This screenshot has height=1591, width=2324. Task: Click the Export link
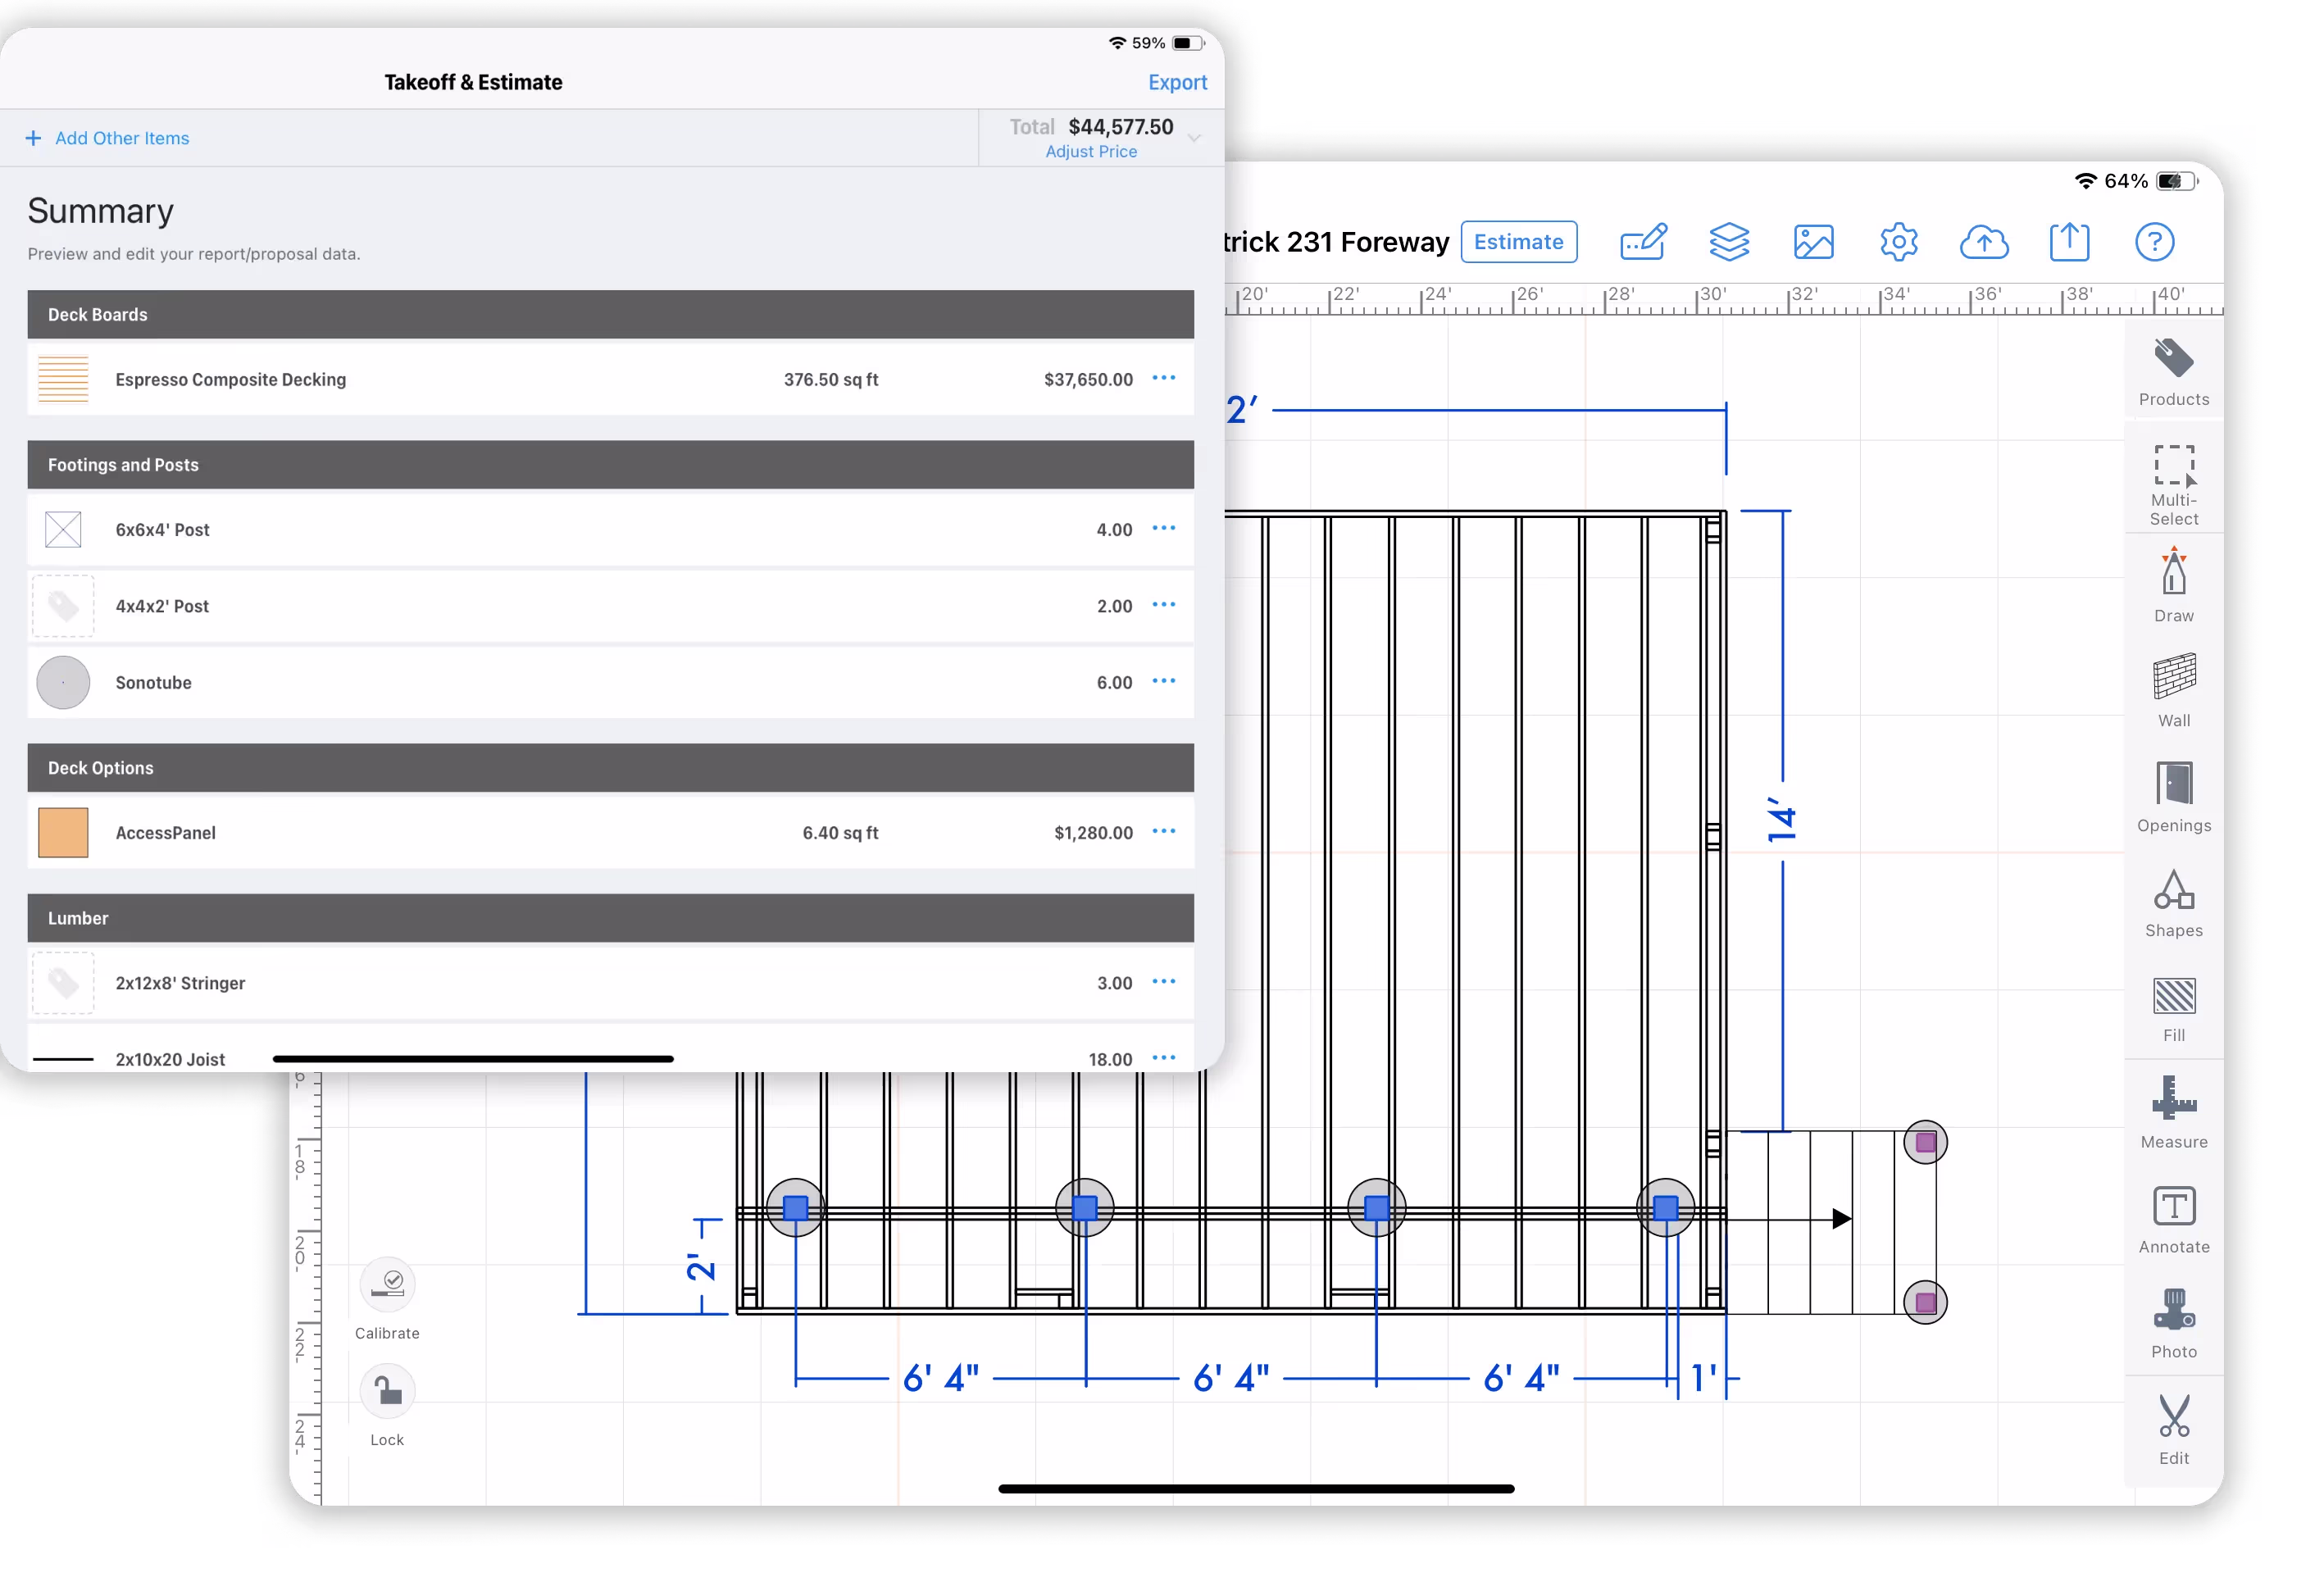coord(1176,82)
